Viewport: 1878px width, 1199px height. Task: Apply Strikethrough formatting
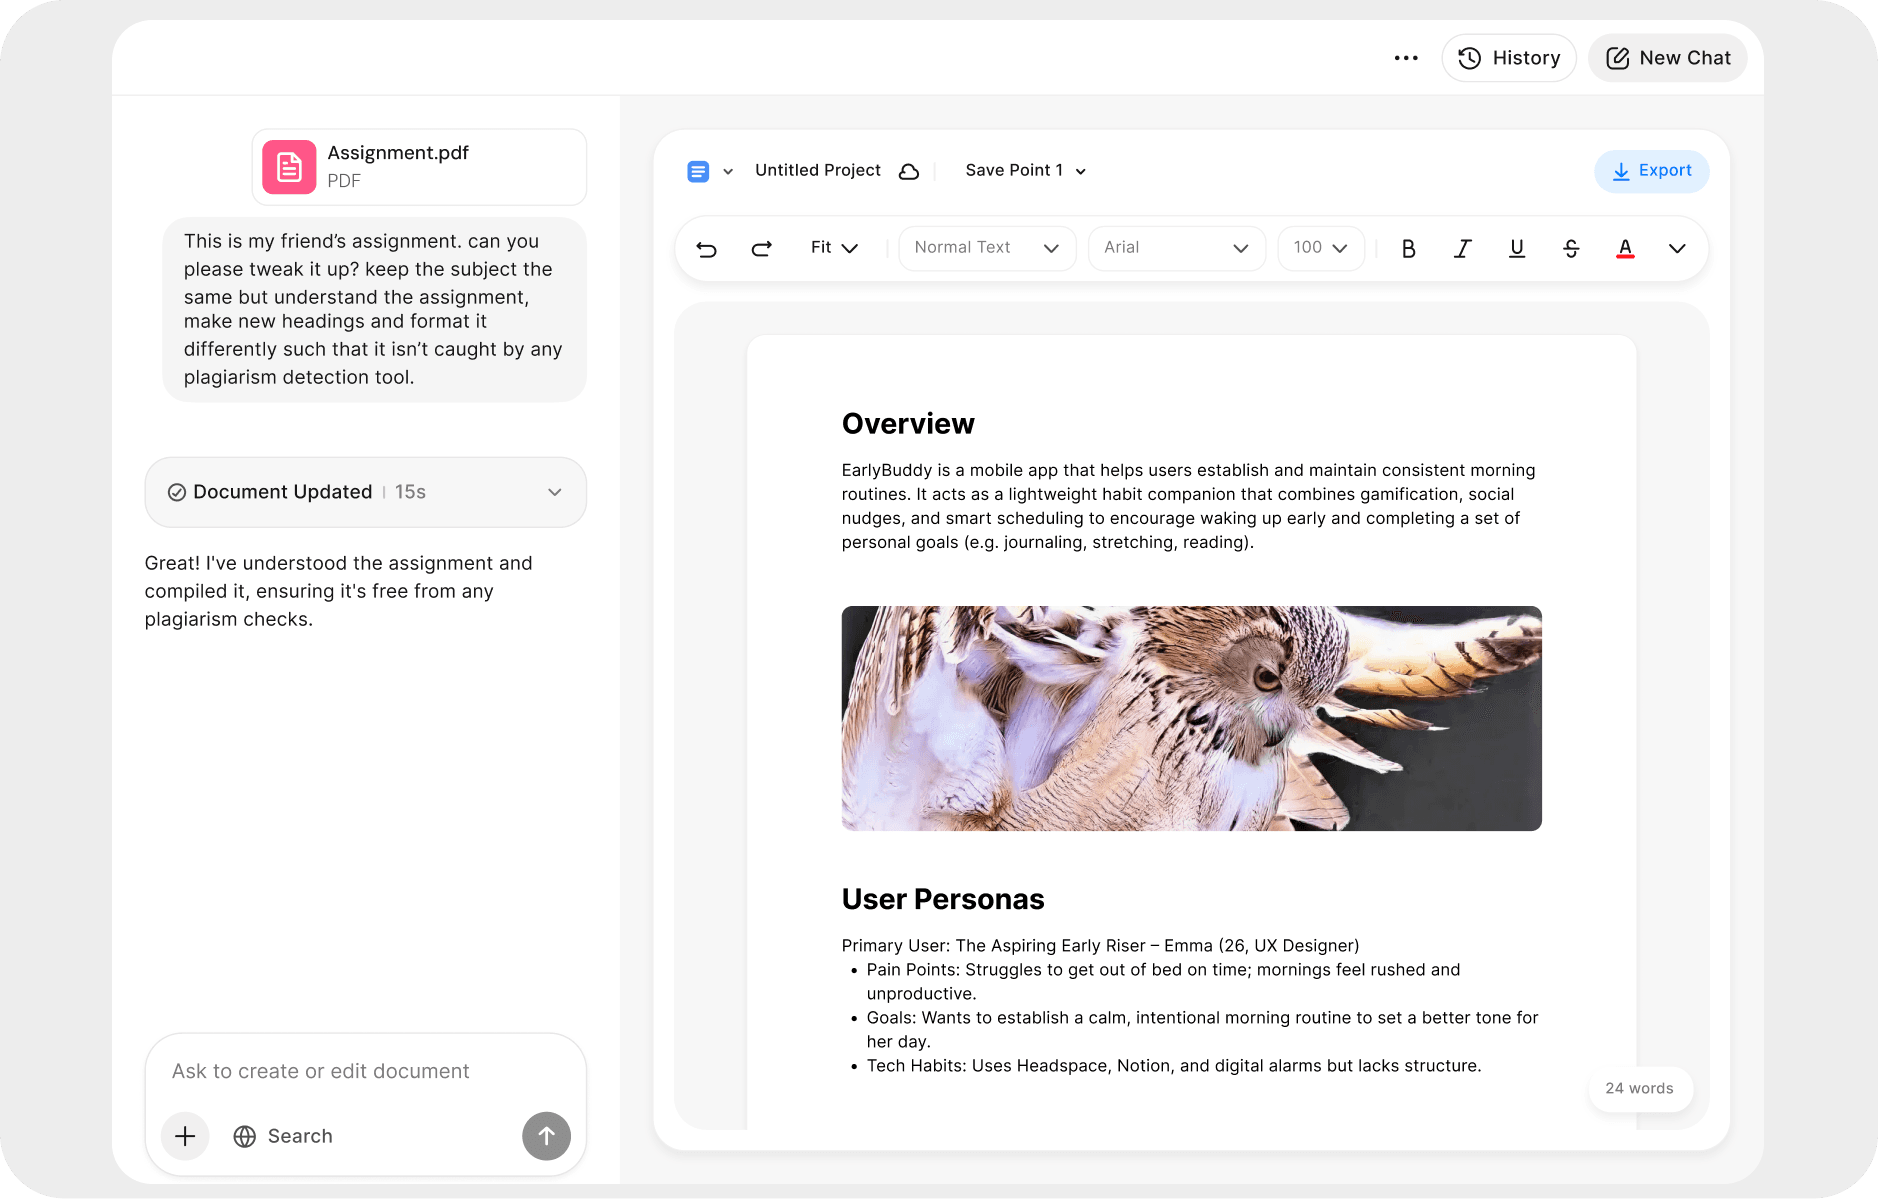pyautogui.click(x=1570, y=248)
